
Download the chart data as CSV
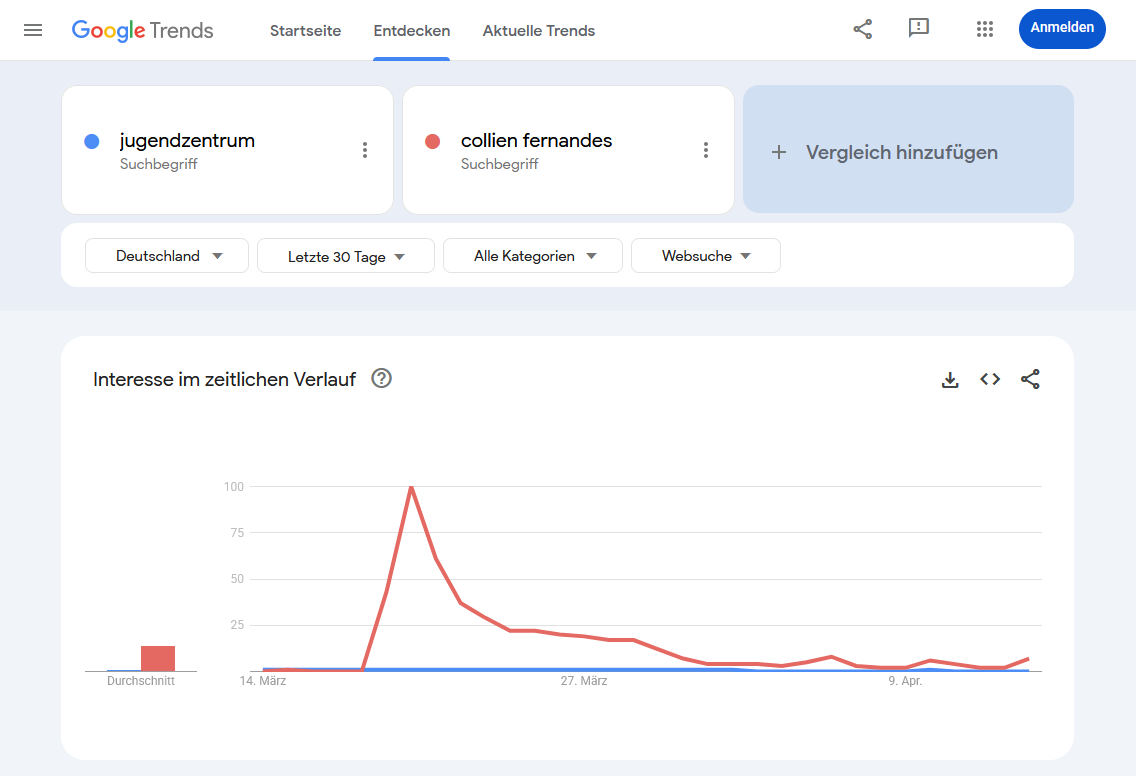[x=950, y=379]
